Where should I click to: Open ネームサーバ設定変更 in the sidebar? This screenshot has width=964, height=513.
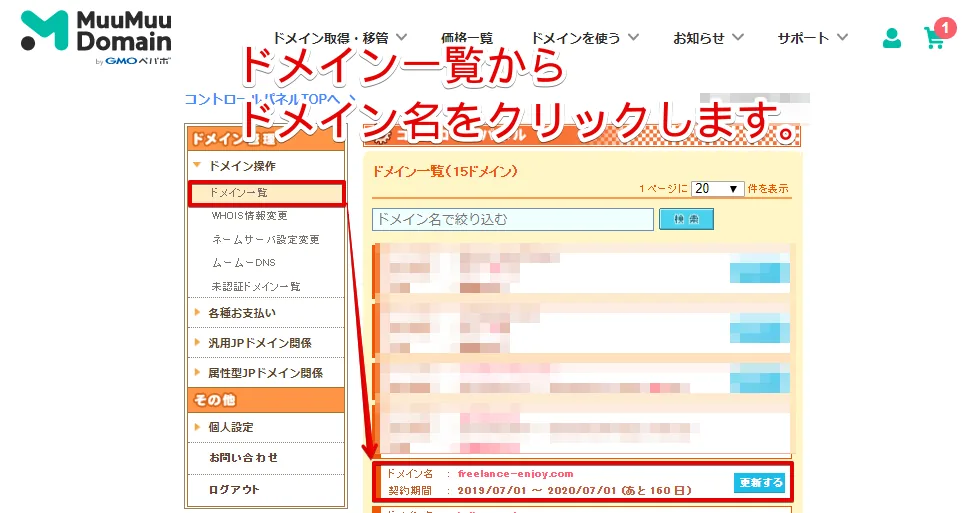pos(266,239)
